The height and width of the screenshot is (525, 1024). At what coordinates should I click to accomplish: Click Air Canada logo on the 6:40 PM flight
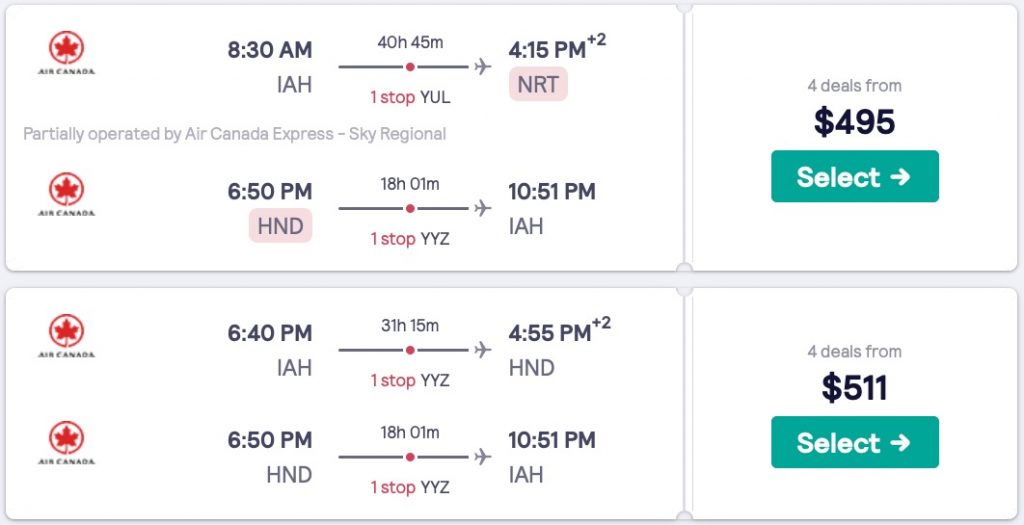click(x=67, y=337)
